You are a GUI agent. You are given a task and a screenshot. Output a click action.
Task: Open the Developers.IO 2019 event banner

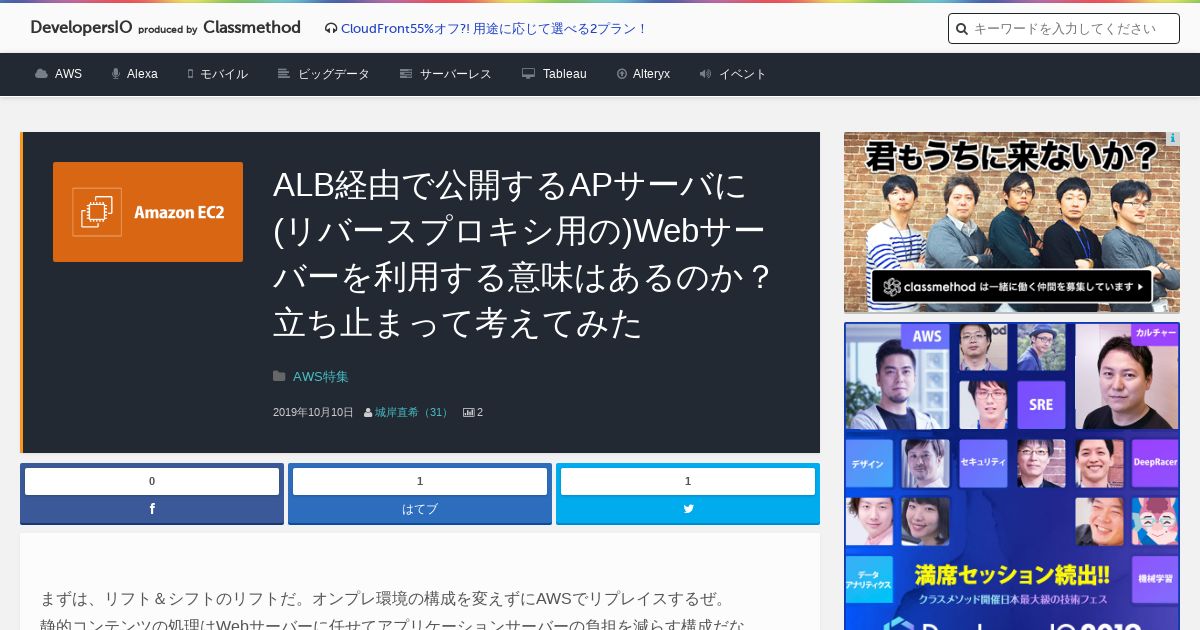click(x=1012, y=476)
